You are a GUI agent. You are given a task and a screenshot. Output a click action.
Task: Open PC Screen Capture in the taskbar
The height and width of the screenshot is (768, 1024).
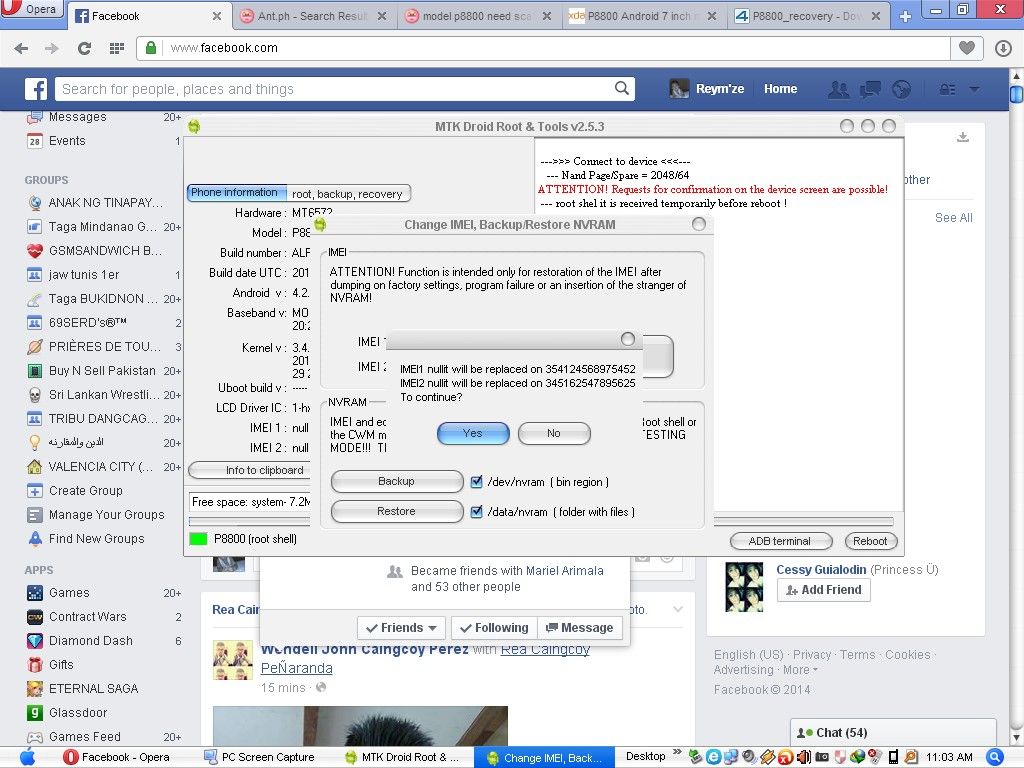[260, 757]
